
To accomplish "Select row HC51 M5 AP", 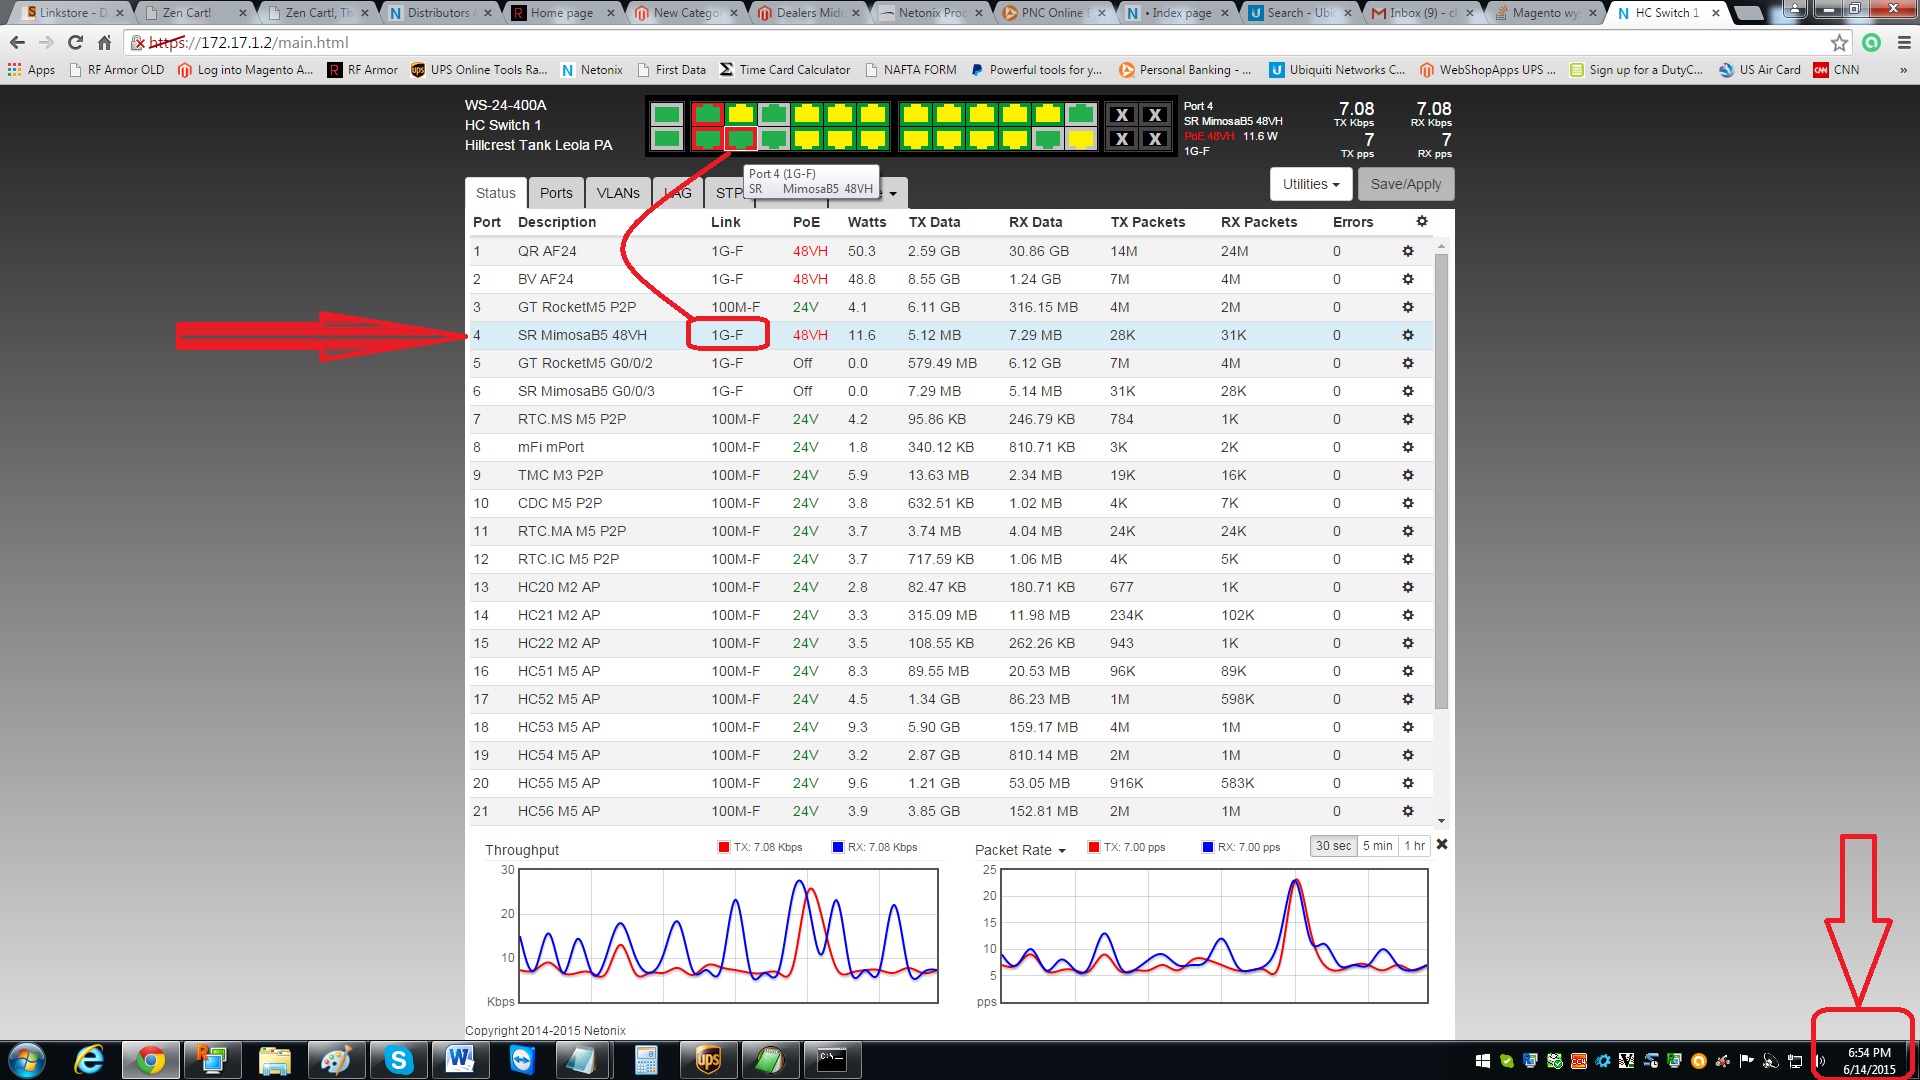I will [x=951, y=671].
